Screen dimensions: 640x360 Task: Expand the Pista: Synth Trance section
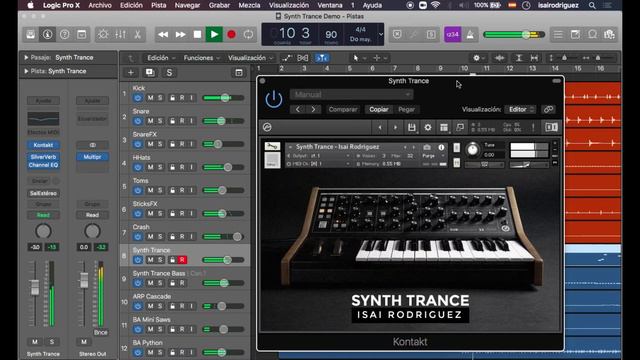(26, 71)
